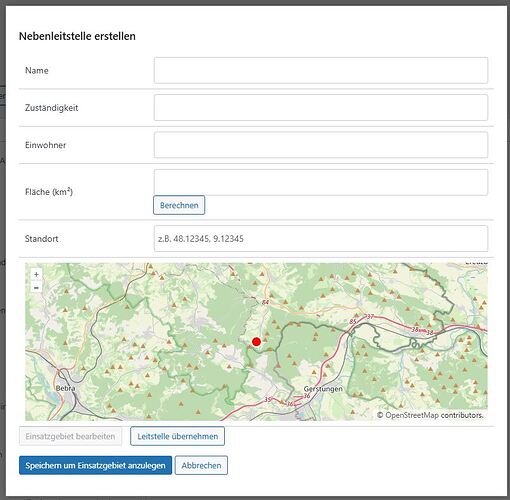The width and height of the screenshot is (510, 500).
Task: Click the Berechnen button
Action: point(179,205)
